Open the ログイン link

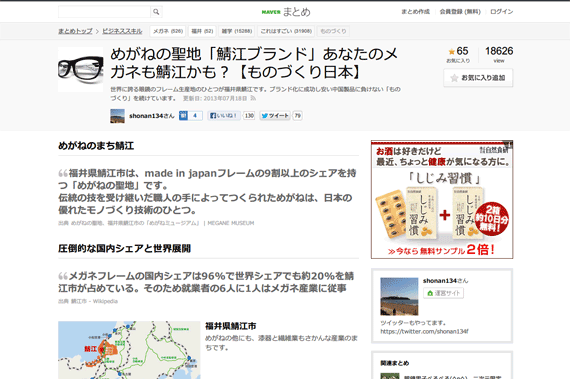(x=502, y=12)
